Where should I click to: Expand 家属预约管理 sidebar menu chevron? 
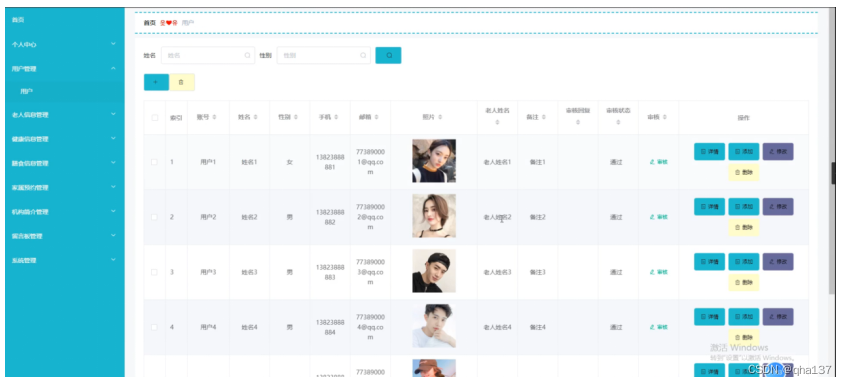pyautogui.click(x=113, y=187)
